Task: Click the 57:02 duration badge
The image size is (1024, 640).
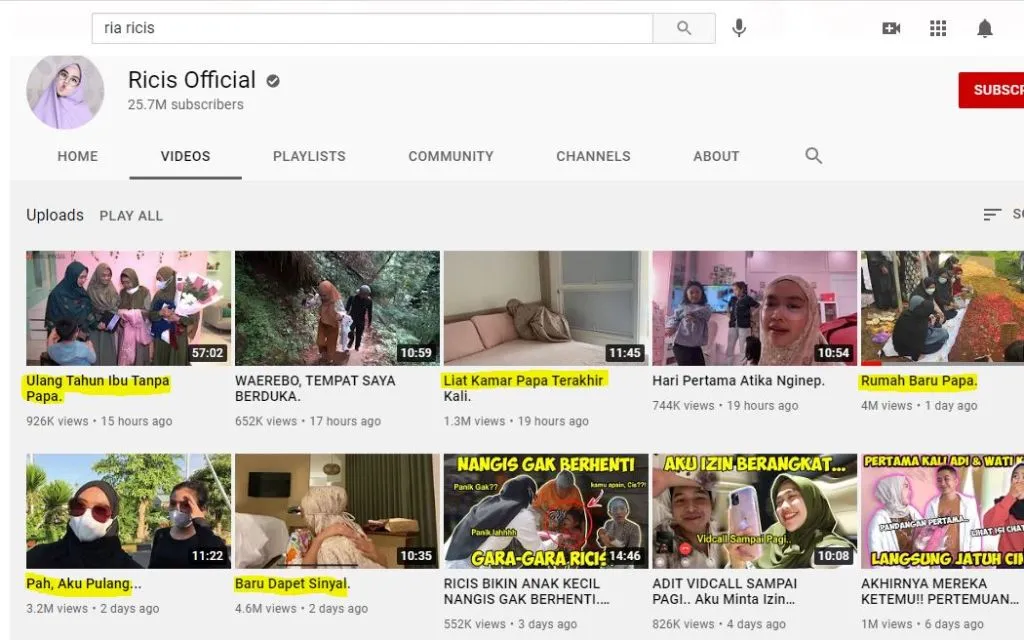Action: (208, 353)
